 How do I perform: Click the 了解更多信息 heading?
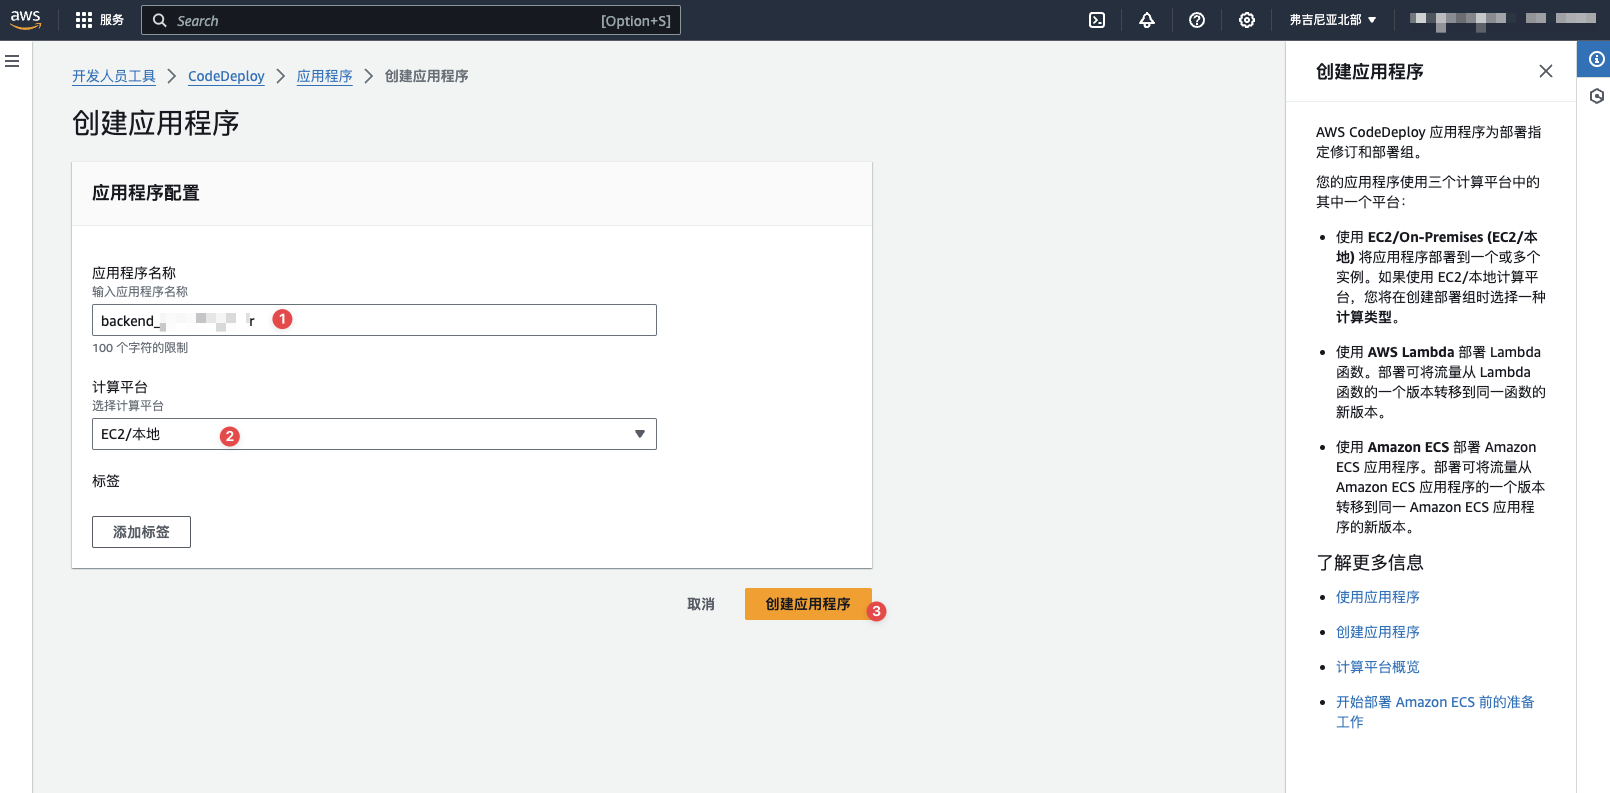[x=1370, y=563]
